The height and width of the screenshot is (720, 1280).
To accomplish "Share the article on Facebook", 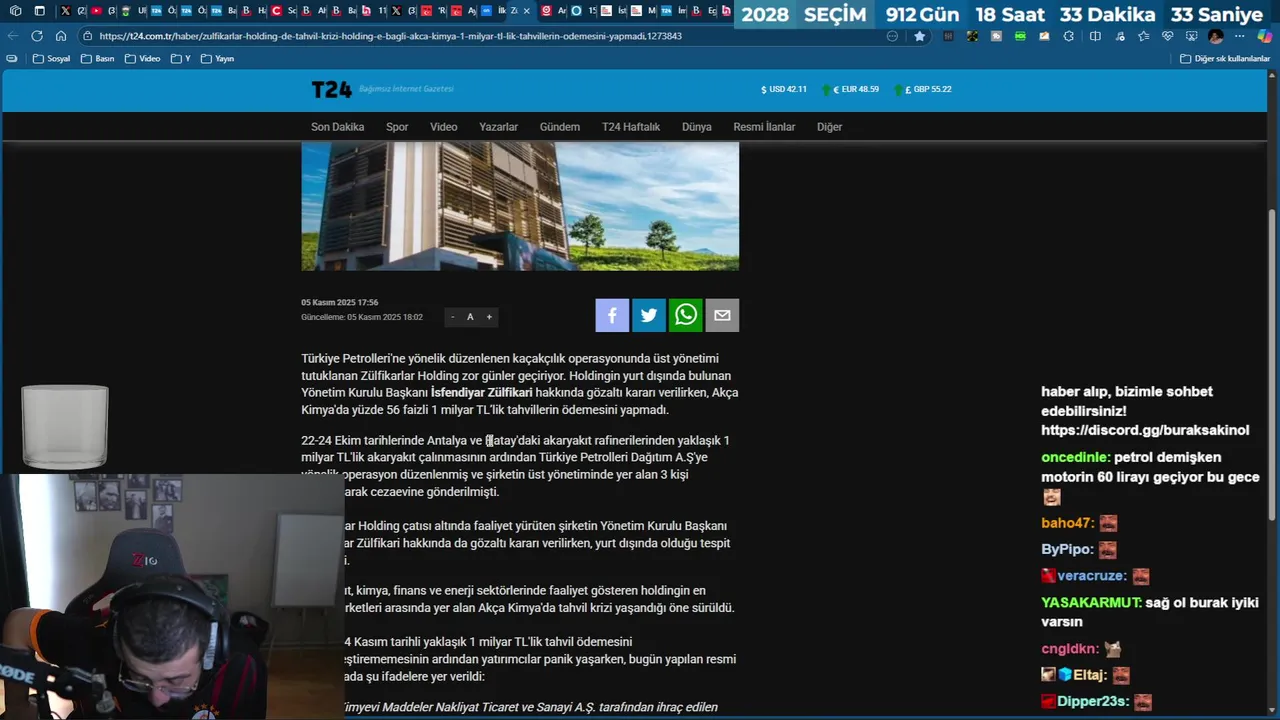I will click(612, 315).
